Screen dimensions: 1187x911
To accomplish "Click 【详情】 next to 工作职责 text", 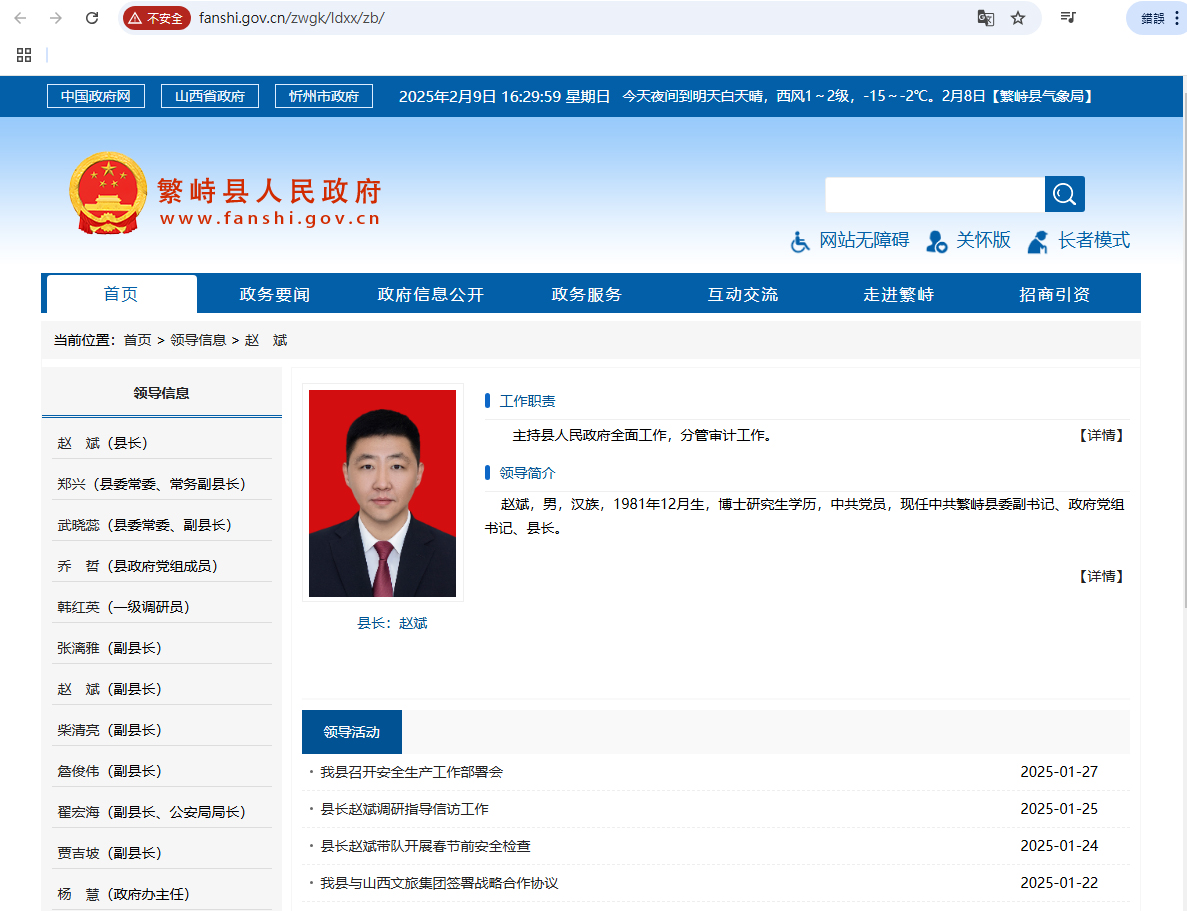I will tap(1100, 435).
